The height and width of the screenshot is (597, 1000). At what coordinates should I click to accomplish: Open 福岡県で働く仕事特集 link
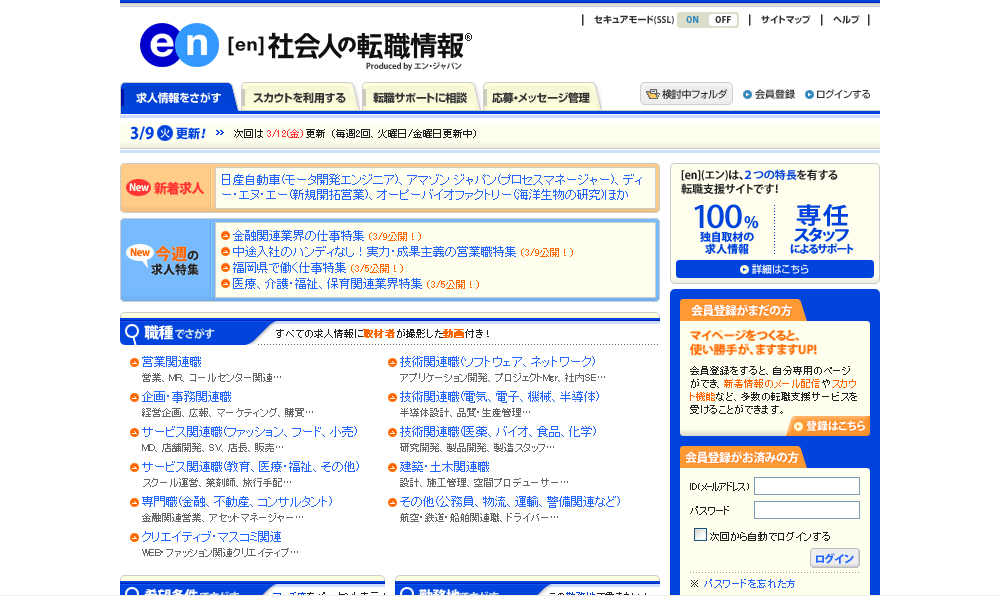click(x=289, y=268)
